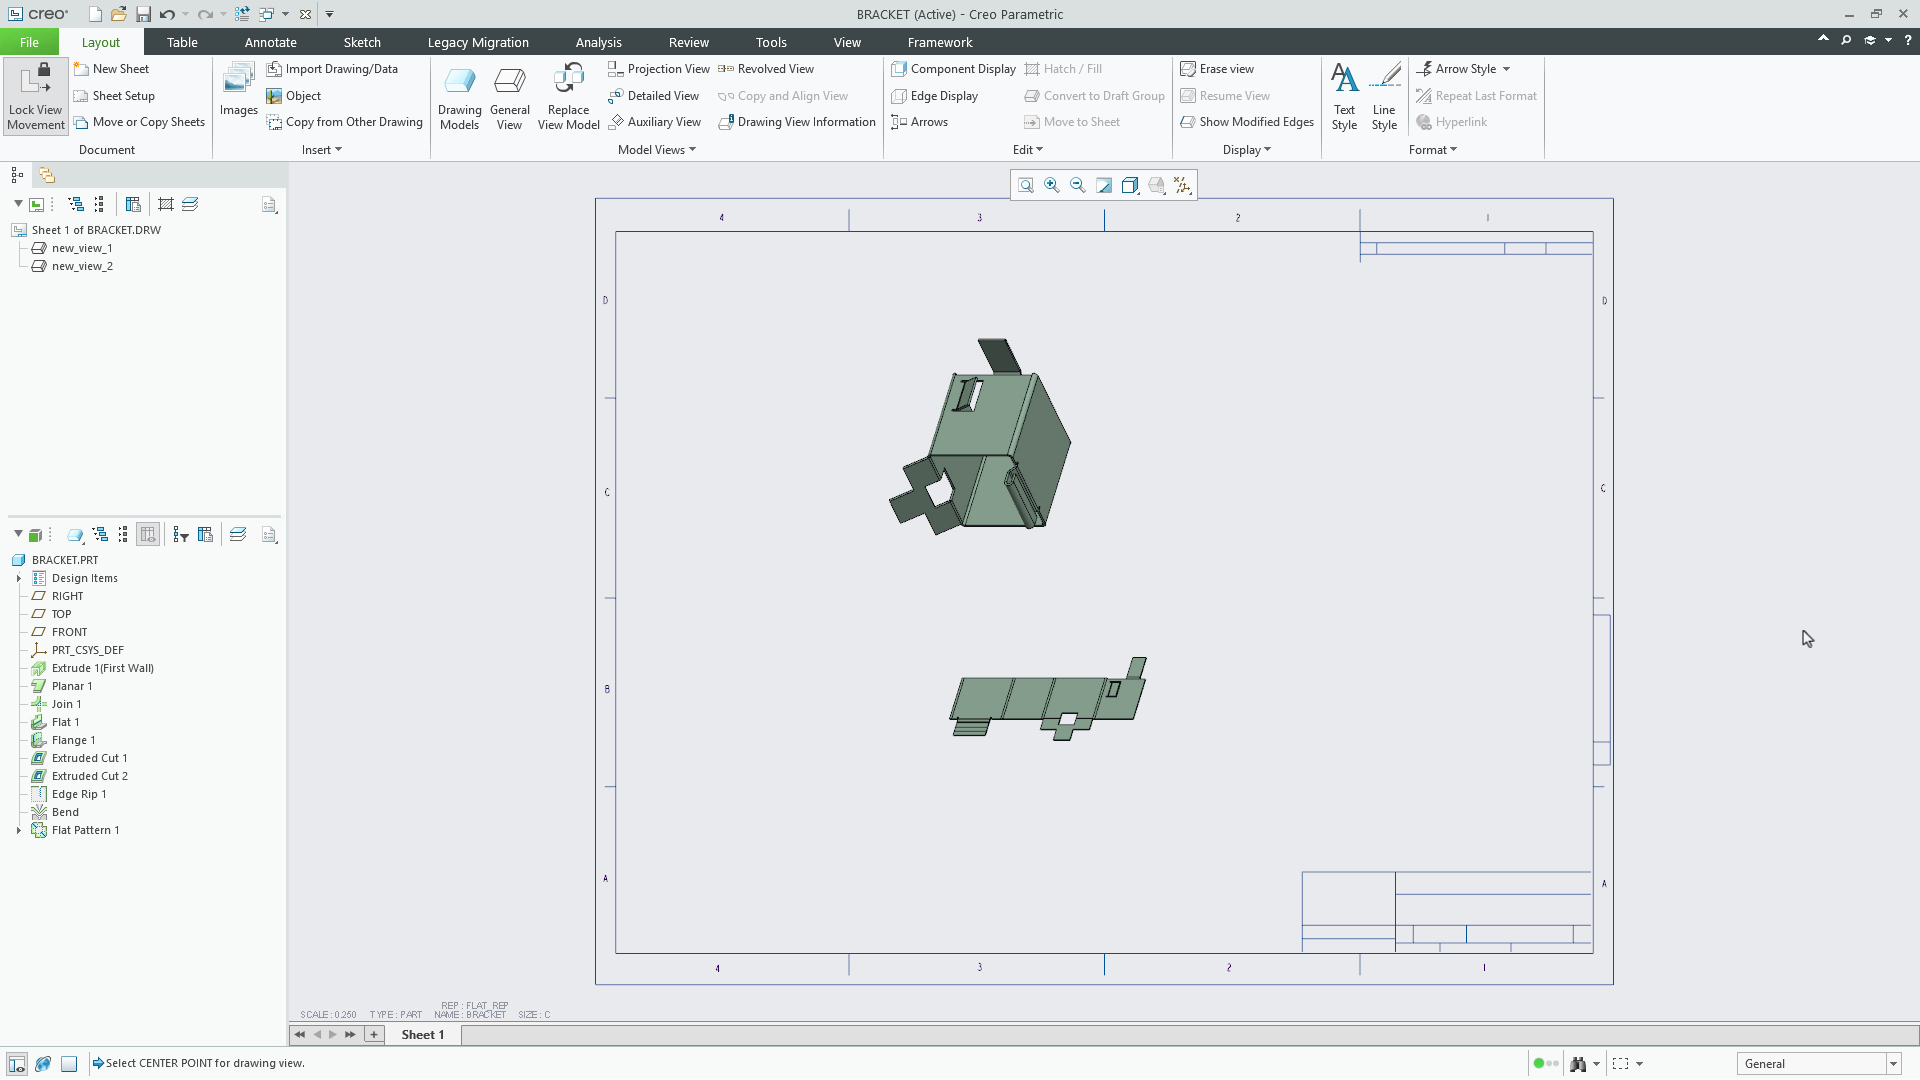Click Refit zoom icon in graphics toolbar
Screen dimensions: 1920x1080
[x=1026, y=185]
